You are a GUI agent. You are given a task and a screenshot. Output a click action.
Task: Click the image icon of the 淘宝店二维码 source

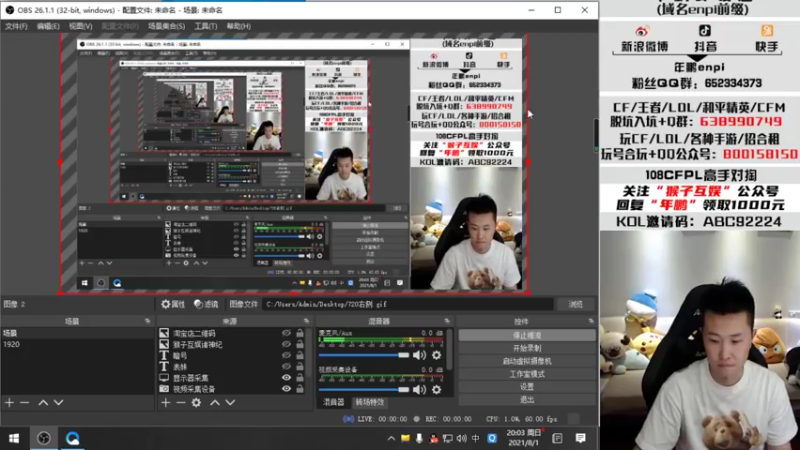coord(164,333)
